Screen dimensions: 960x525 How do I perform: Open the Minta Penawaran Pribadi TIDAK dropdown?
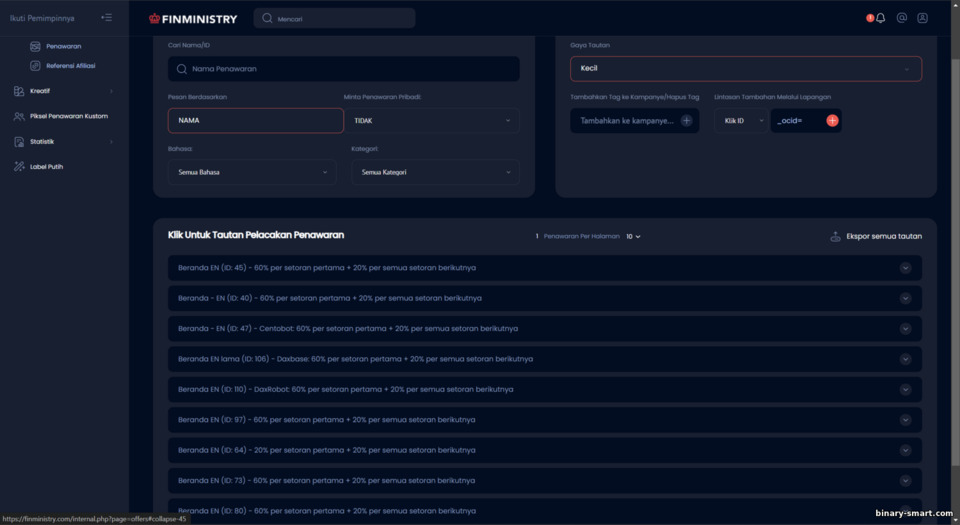point(432,121)
